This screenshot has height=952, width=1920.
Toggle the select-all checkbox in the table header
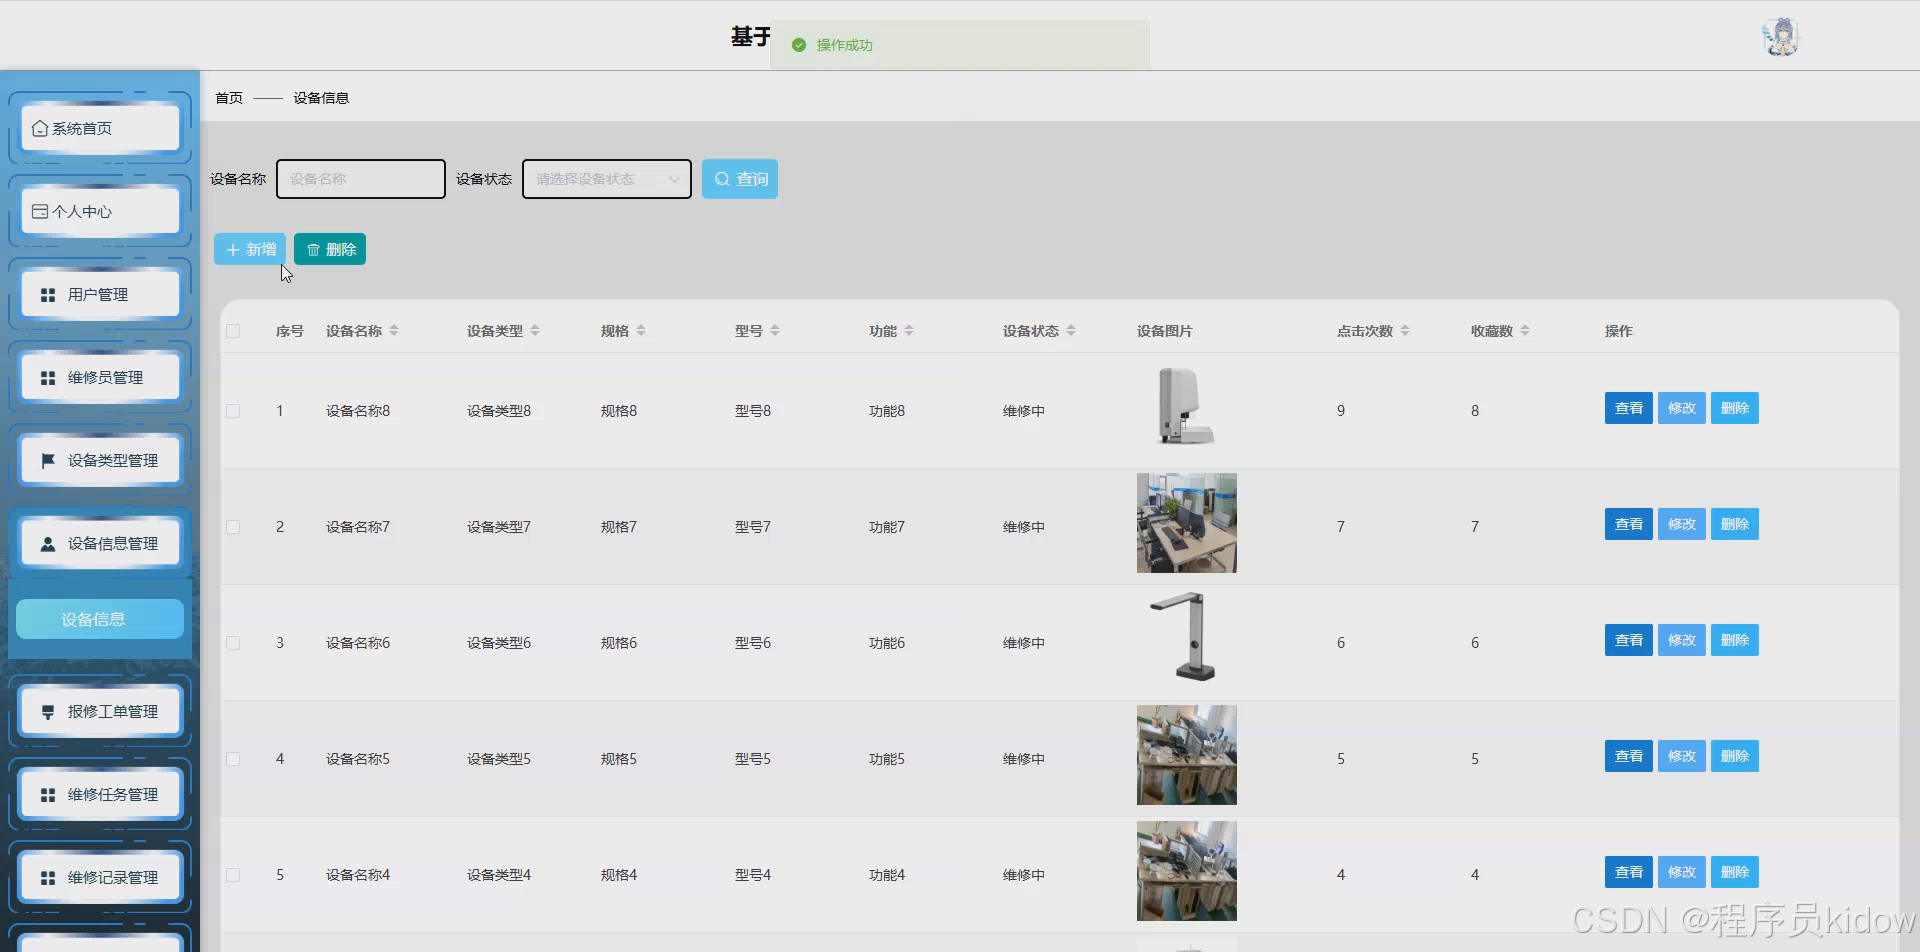click(233, 330)
